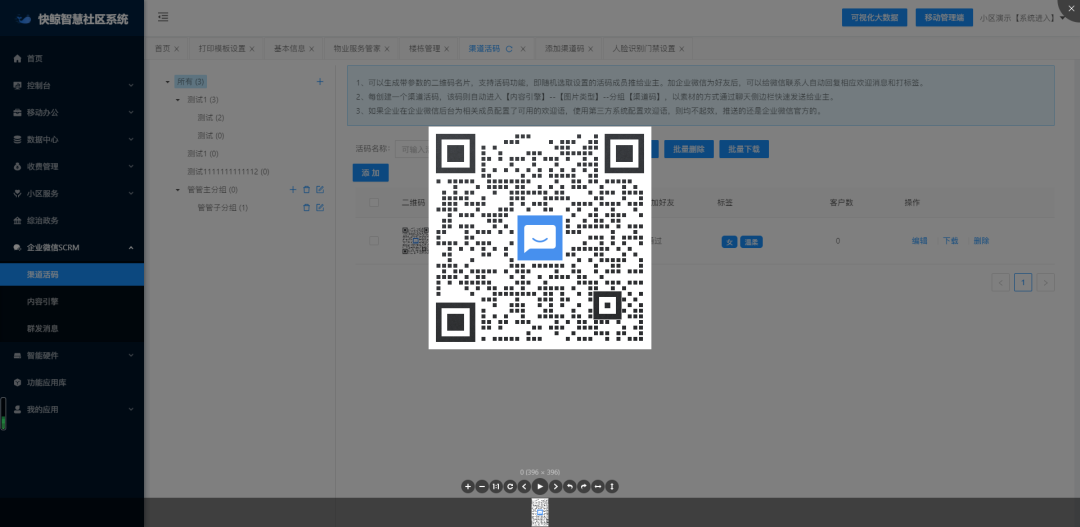The image size is (1080, 527).
Task: Rotate the QR image right
Action: (584, 486)
